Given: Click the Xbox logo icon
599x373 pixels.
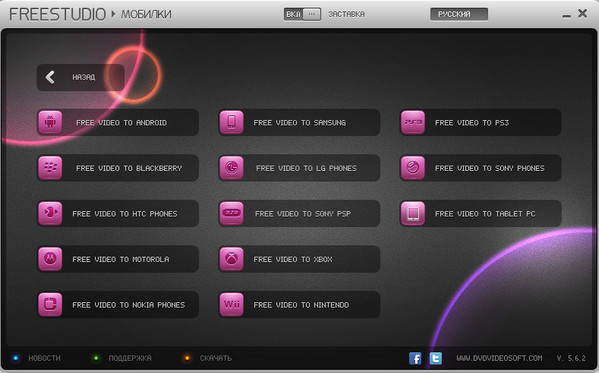Looking at the screenshot, I should (x=232, y=259).
